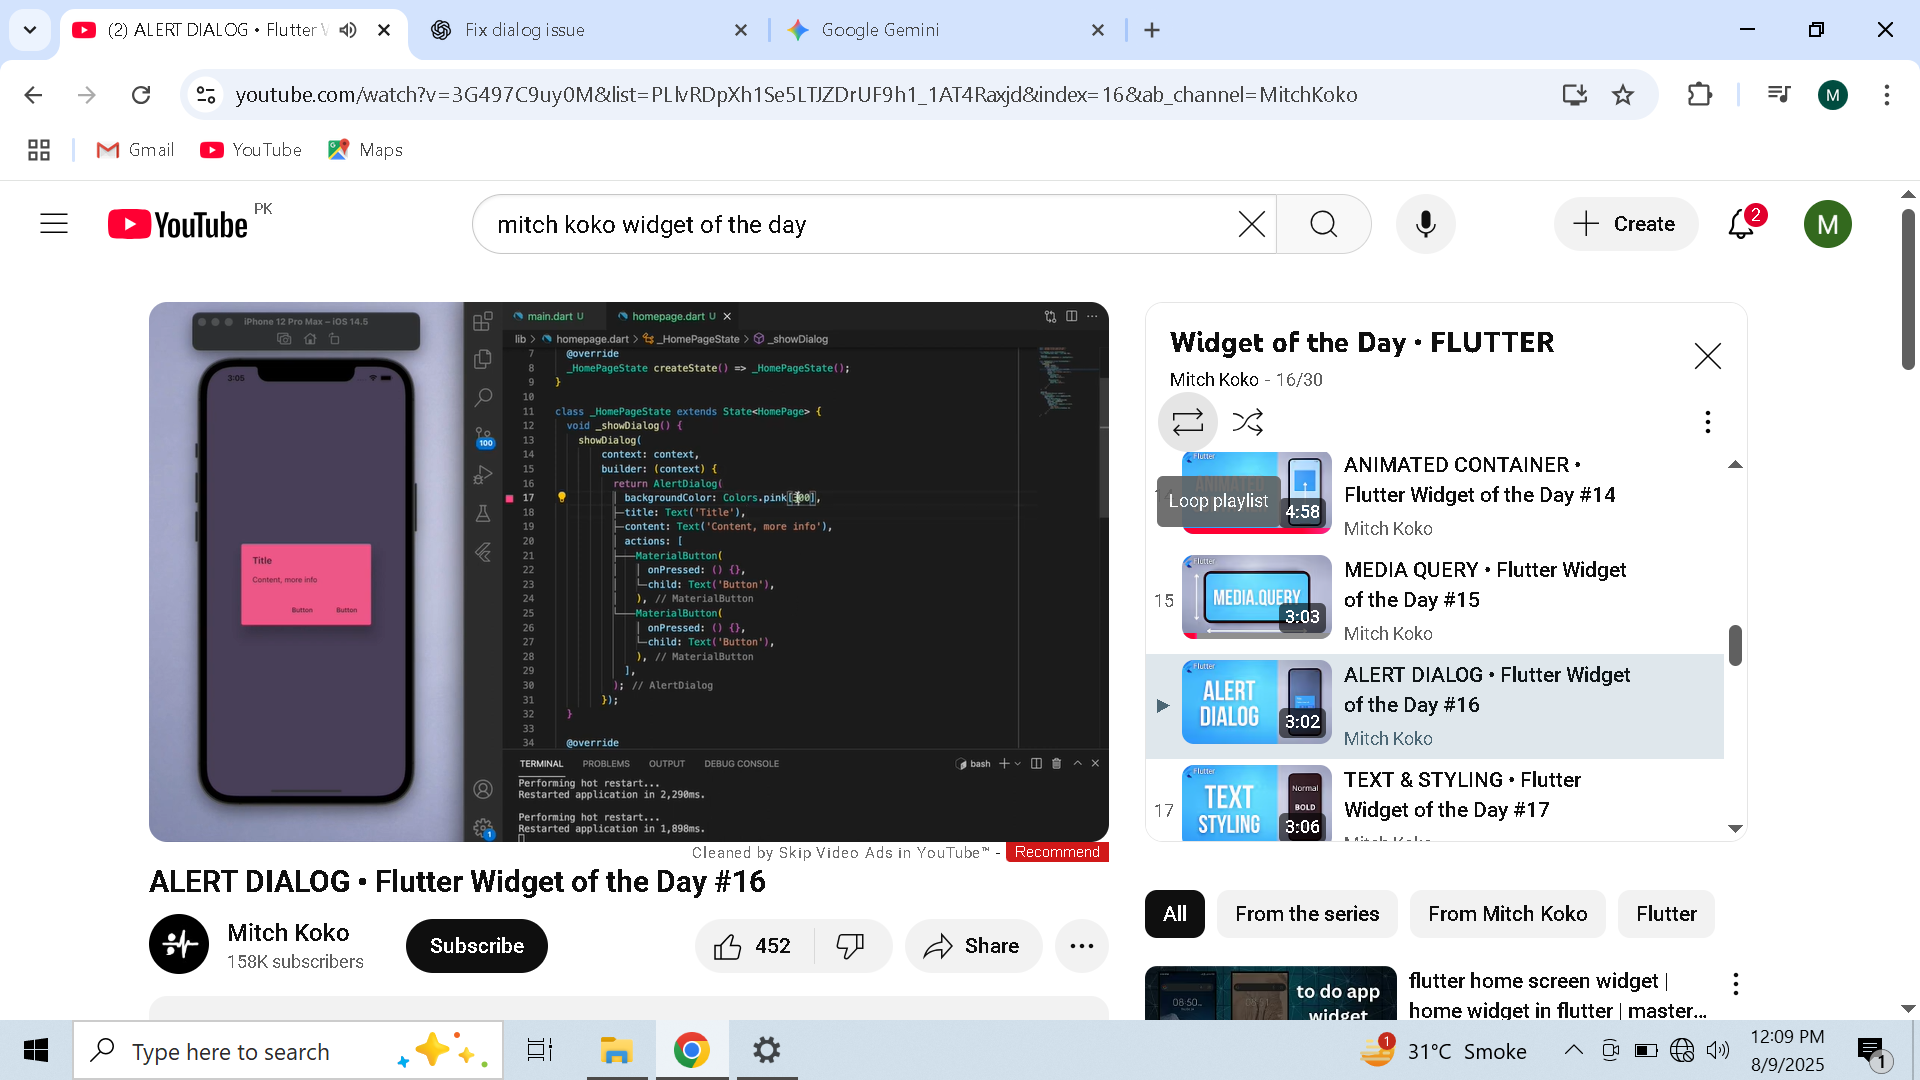The image size is (1920, 1080).
Task: Open Settings from the taskbar
Action: point(766,1051)
